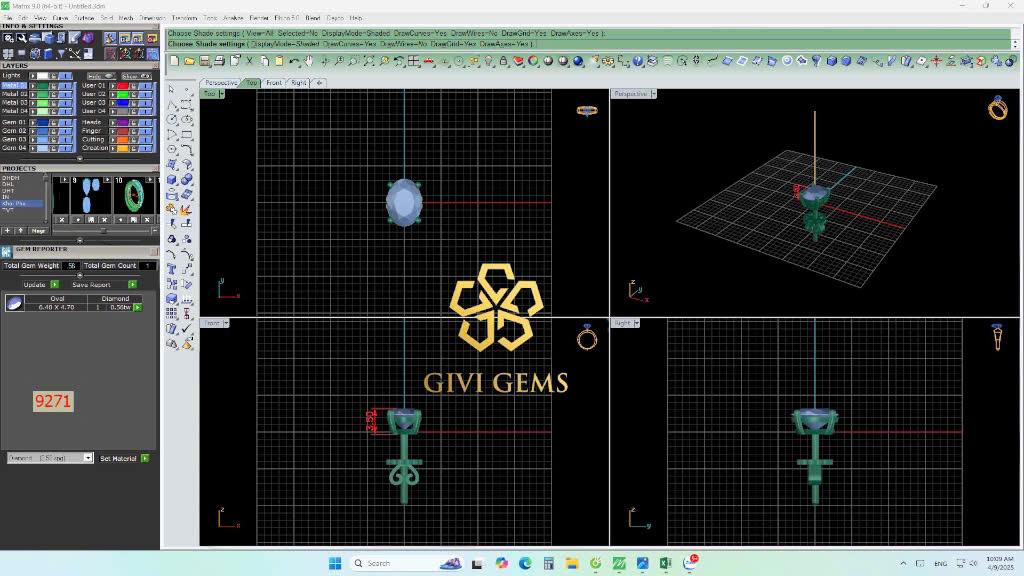Click the blue render sphere icon

point(578,61)
